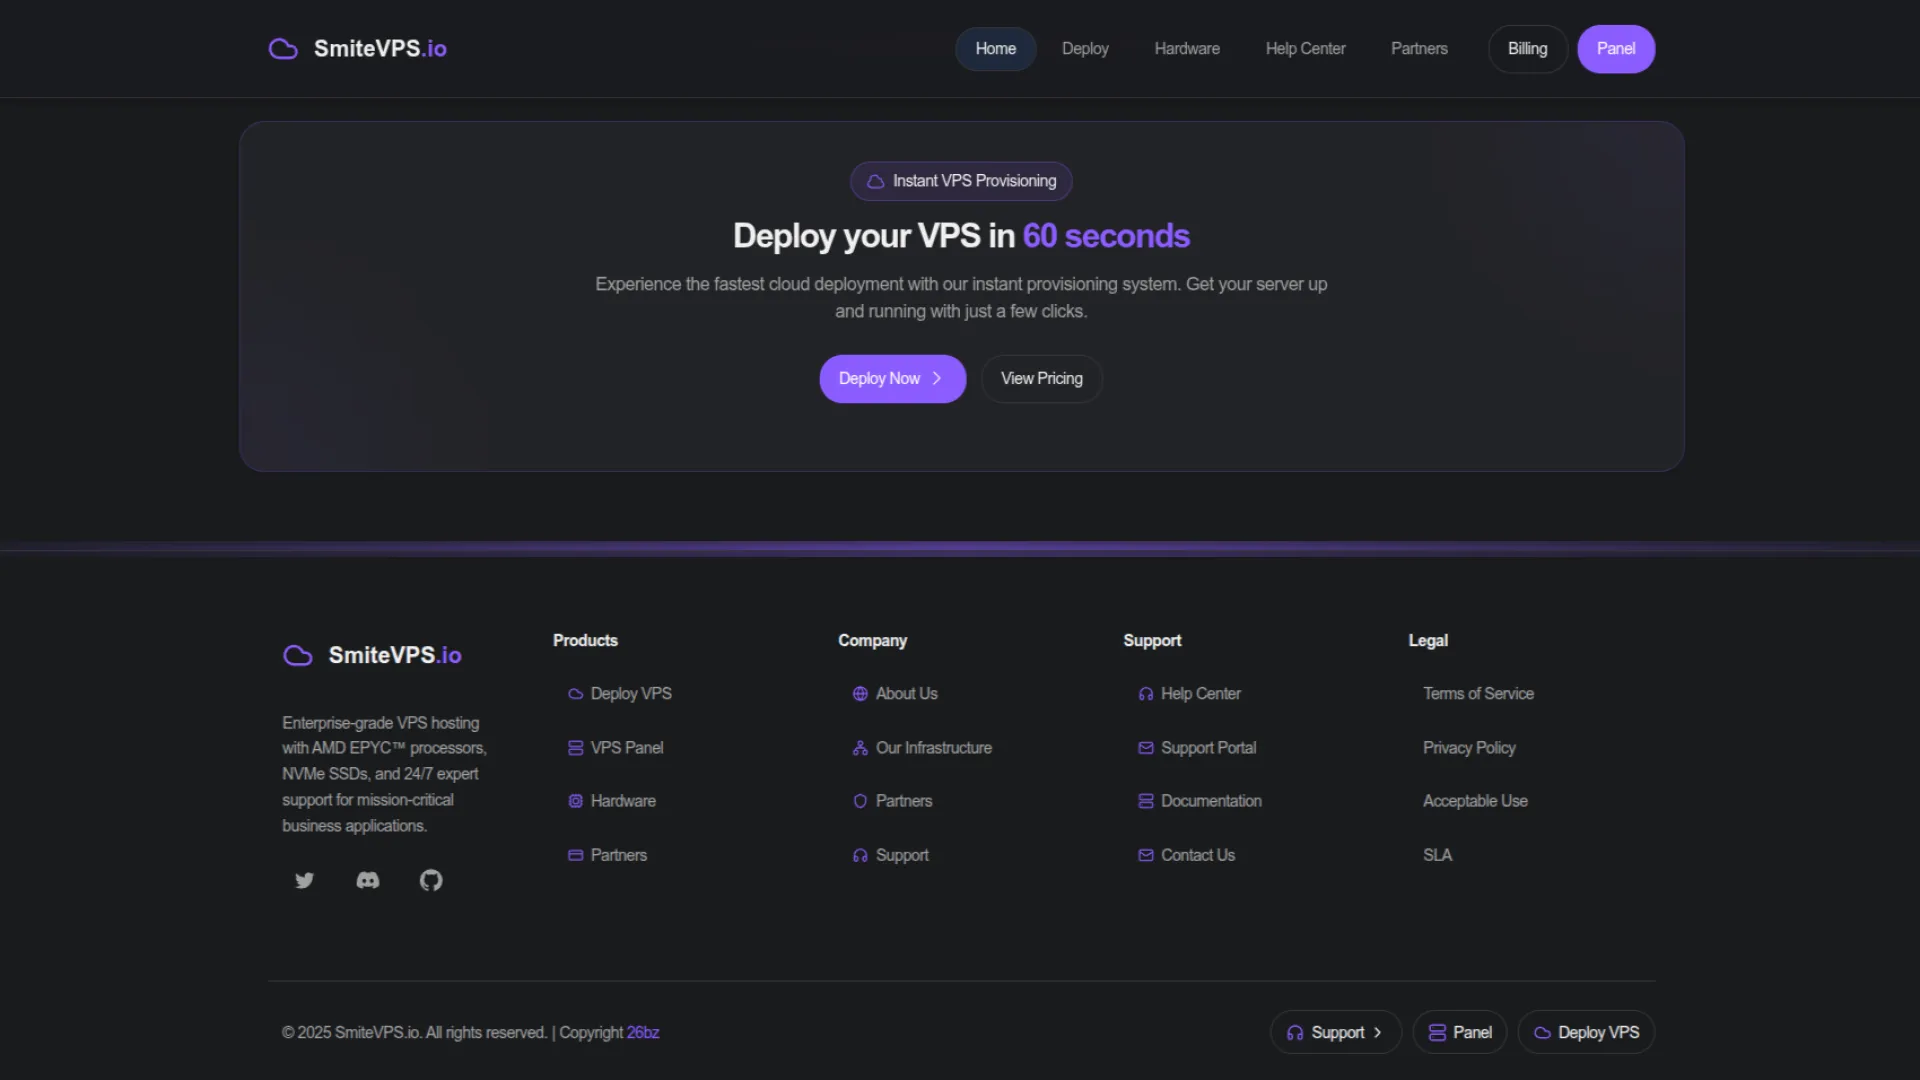Click the headset icon beside Help Center
1920x1080 pixels.
tap(1146, 694)
